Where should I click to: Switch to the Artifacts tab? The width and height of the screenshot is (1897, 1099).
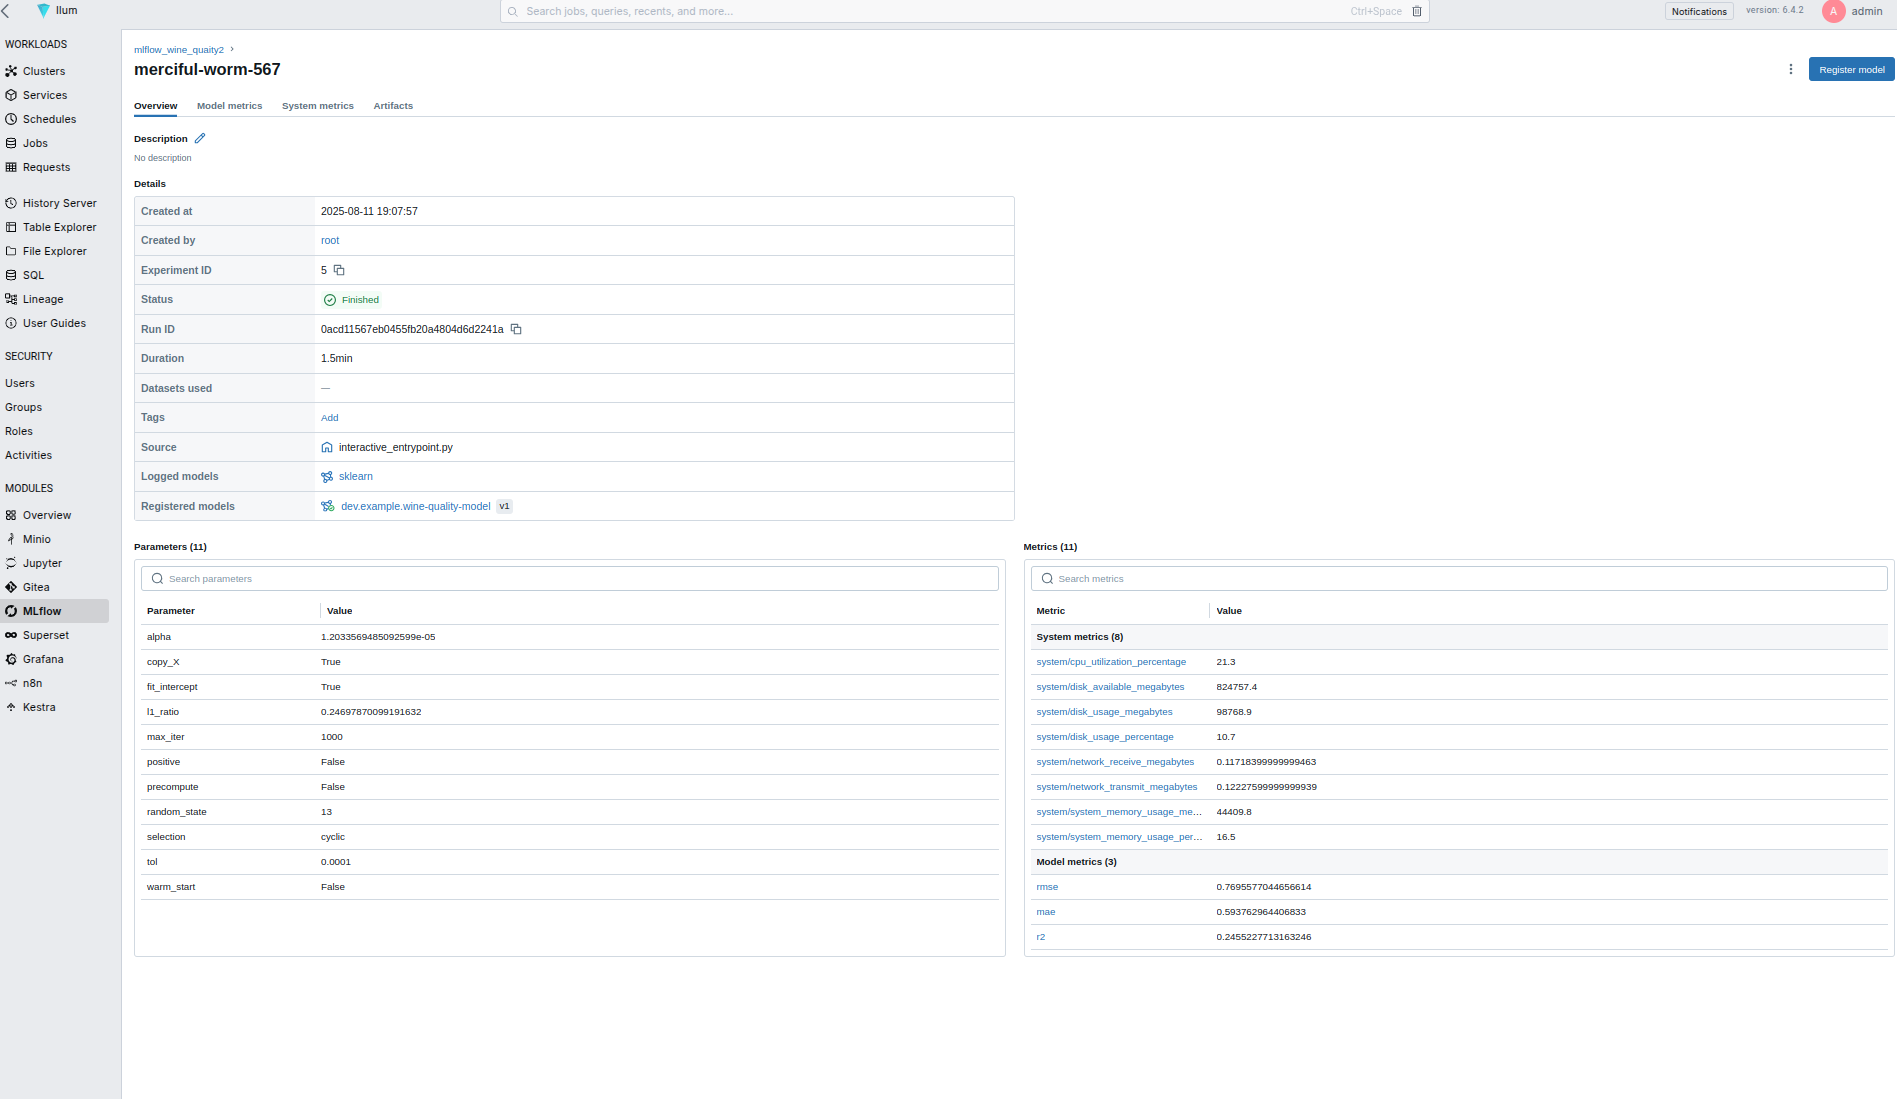click(393, 105)
